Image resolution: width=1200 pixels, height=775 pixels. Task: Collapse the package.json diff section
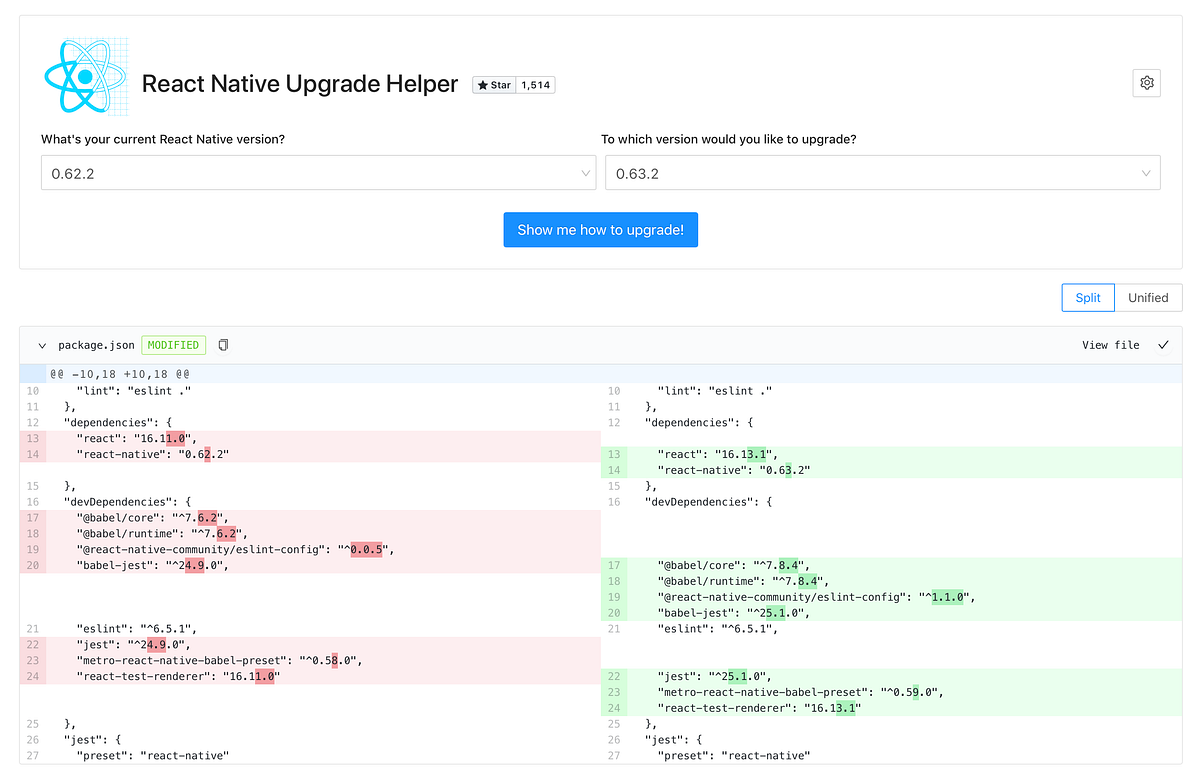coord(42,344)
